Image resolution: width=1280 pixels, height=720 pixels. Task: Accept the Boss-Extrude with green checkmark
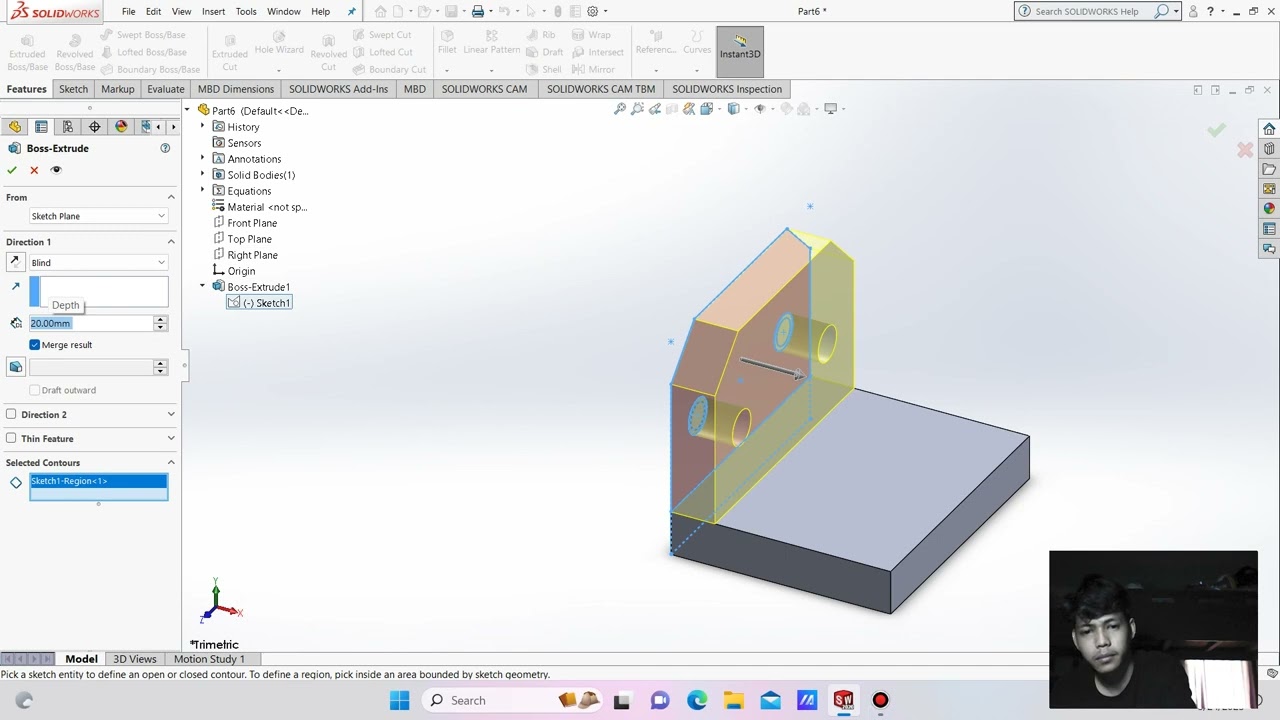(x=12, y=170)
